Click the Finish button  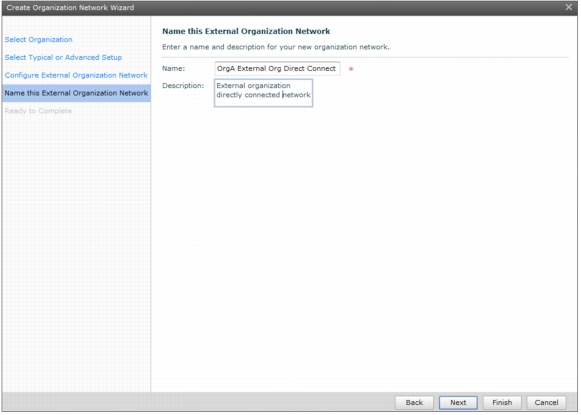[x=502, y=402]
